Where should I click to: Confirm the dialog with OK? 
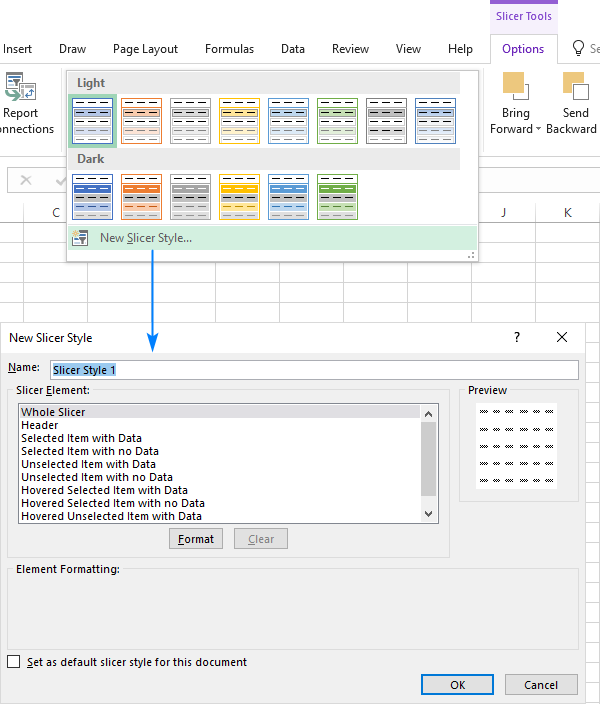(457, 685)
